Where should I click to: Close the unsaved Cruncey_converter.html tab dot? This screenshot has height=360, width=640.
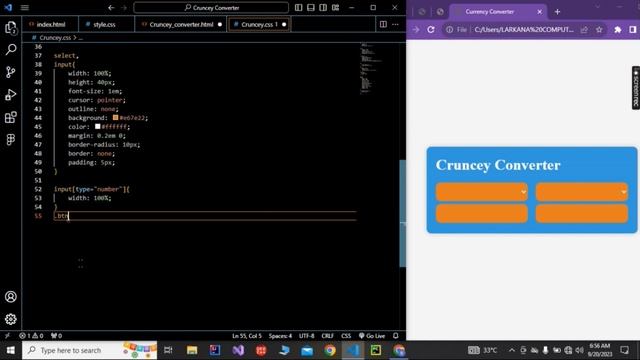(x=220, y=24)
